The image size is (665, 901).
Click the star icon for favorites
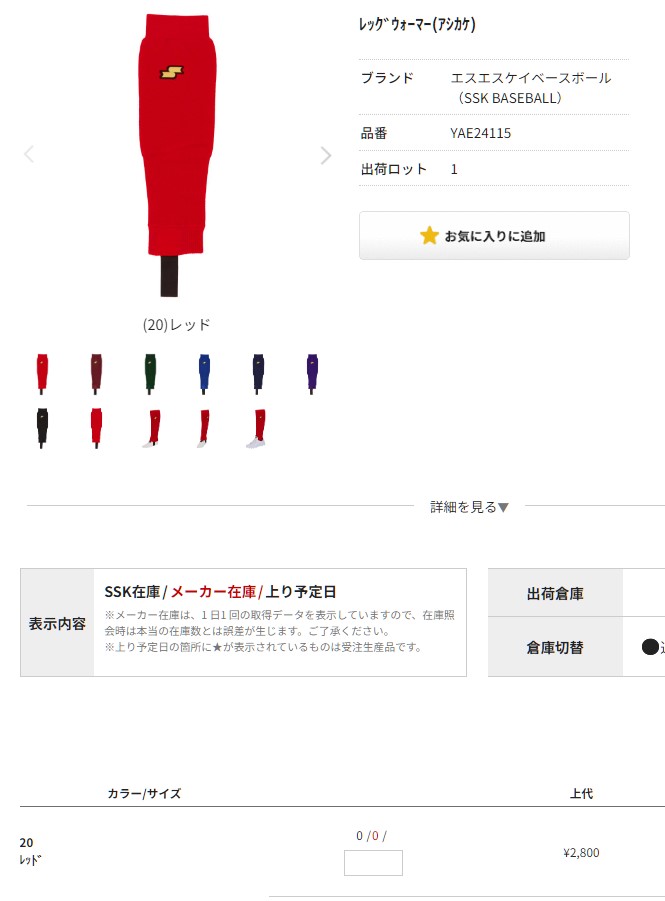click(429, 236)
